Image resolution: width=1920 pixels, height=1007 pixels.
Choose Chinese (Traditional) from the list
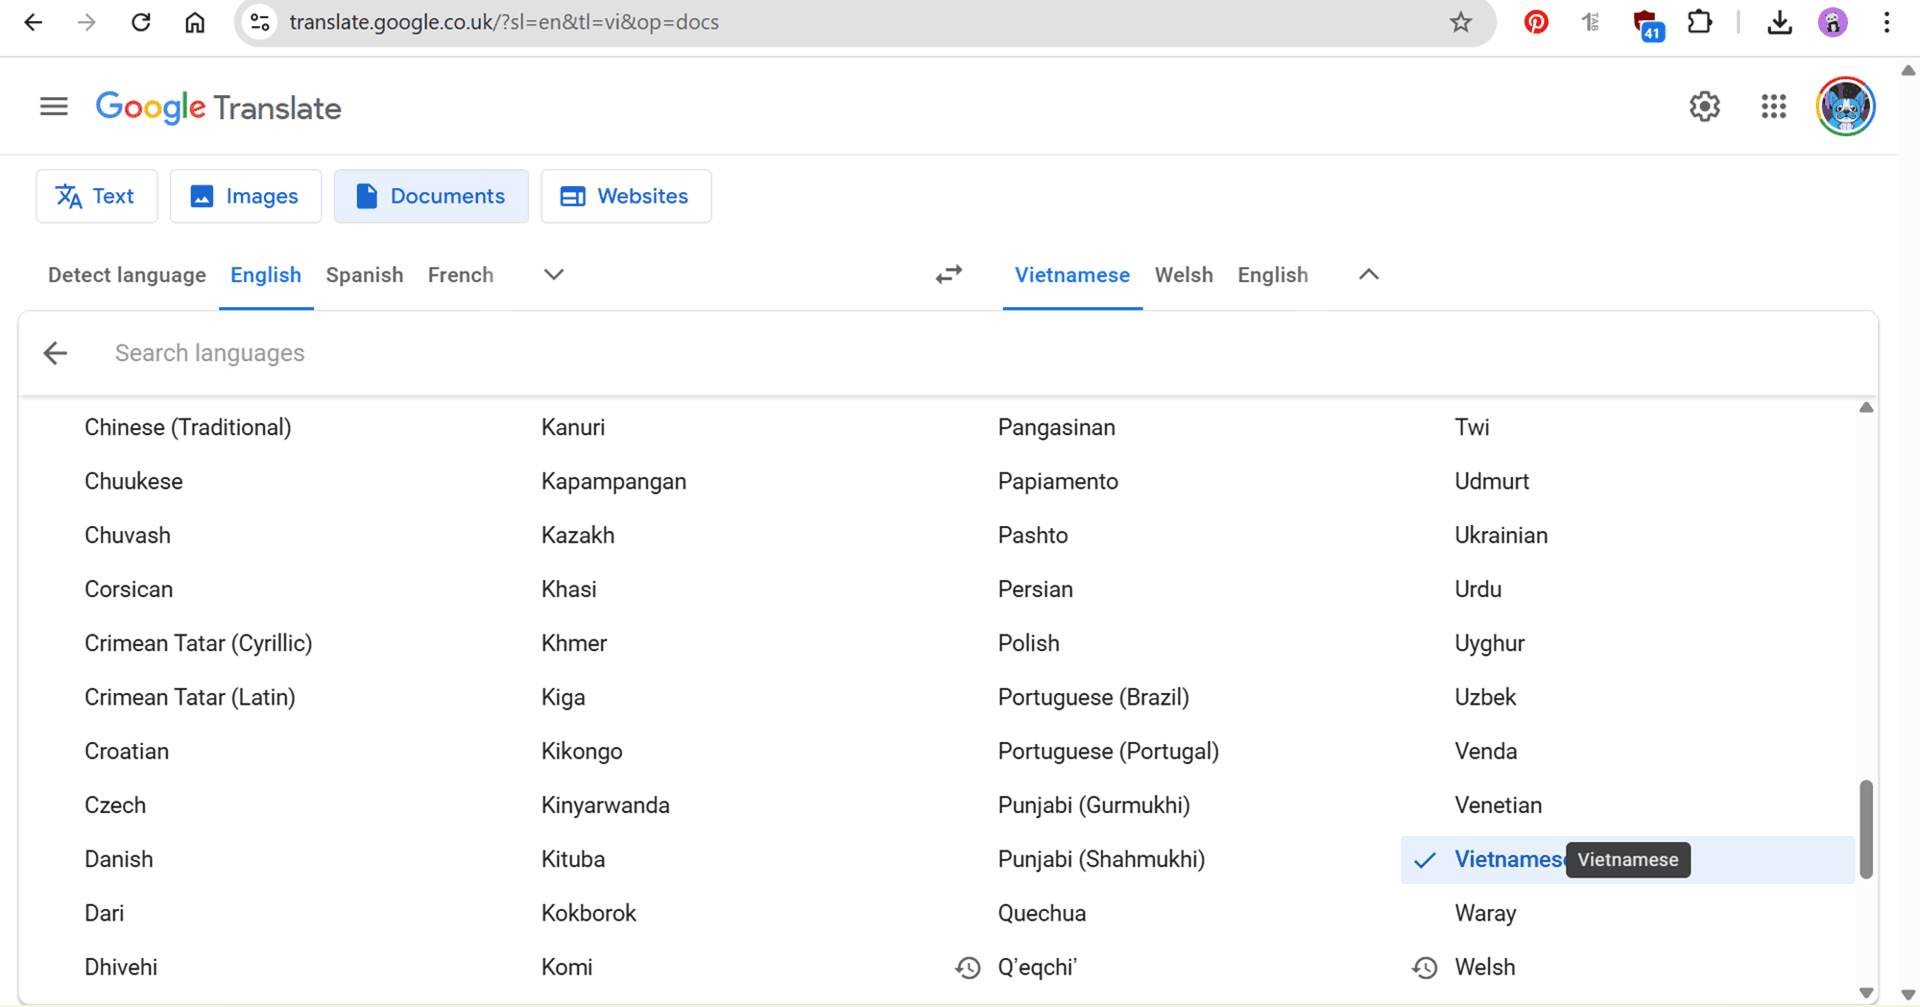188,427
